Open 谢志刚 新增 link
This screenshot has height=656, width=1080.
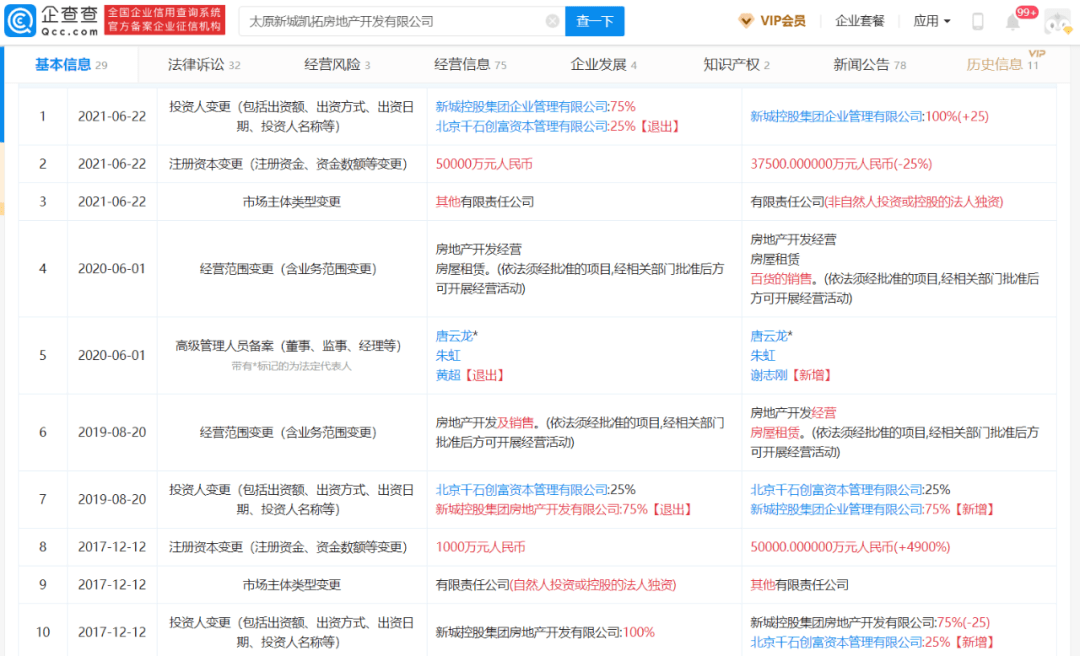pos(792,375)
